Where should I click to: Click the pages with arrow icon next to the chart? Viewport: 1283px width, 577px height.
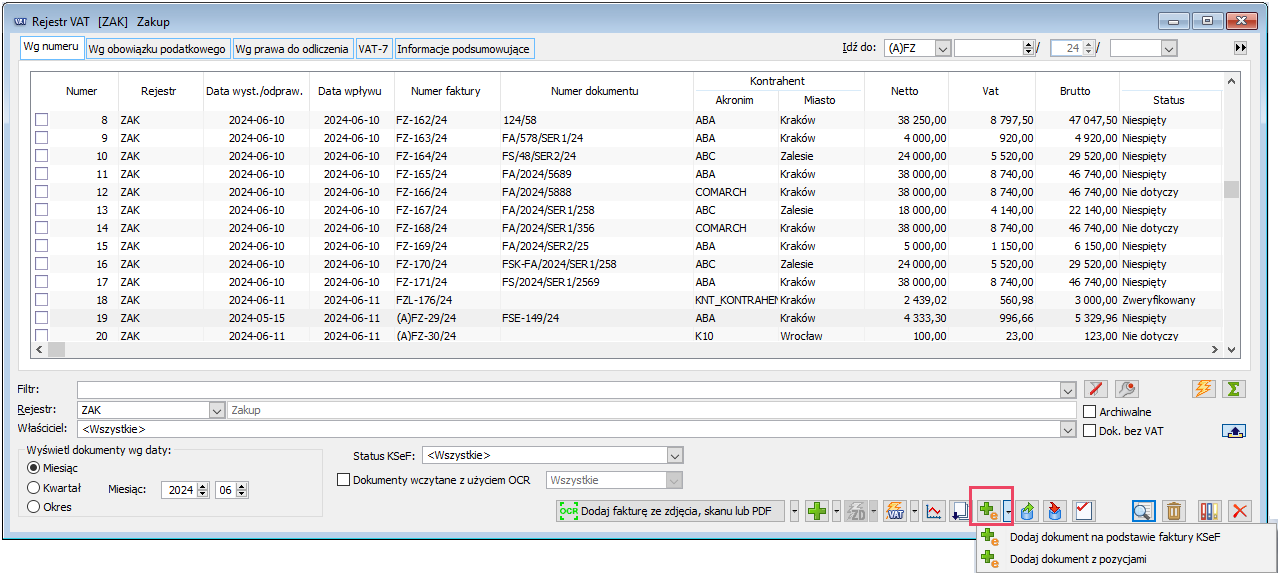(961, 511)
